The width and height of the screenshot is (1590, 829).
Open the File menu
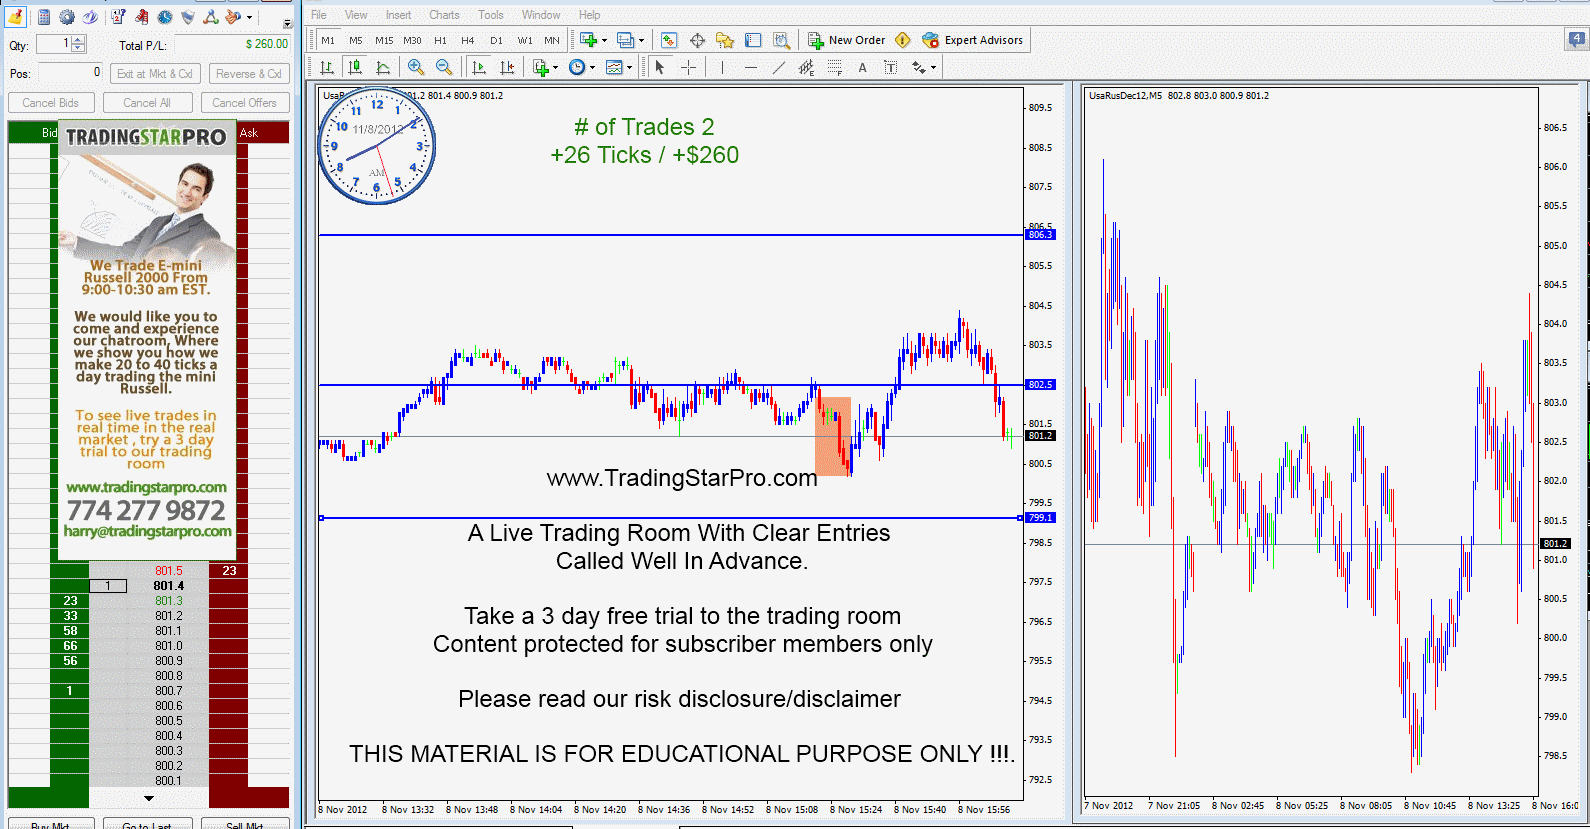coord(319,14)
